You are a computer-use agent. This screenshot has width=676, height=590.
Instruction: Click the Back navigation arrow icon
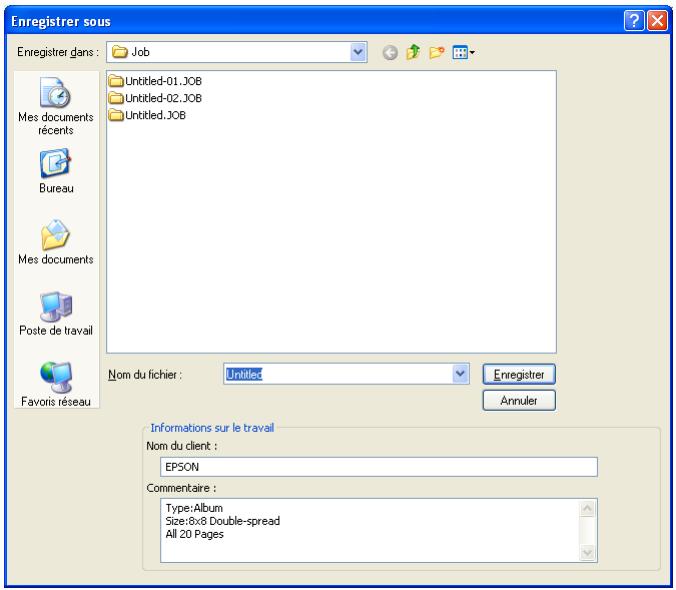tap(390, 53)
